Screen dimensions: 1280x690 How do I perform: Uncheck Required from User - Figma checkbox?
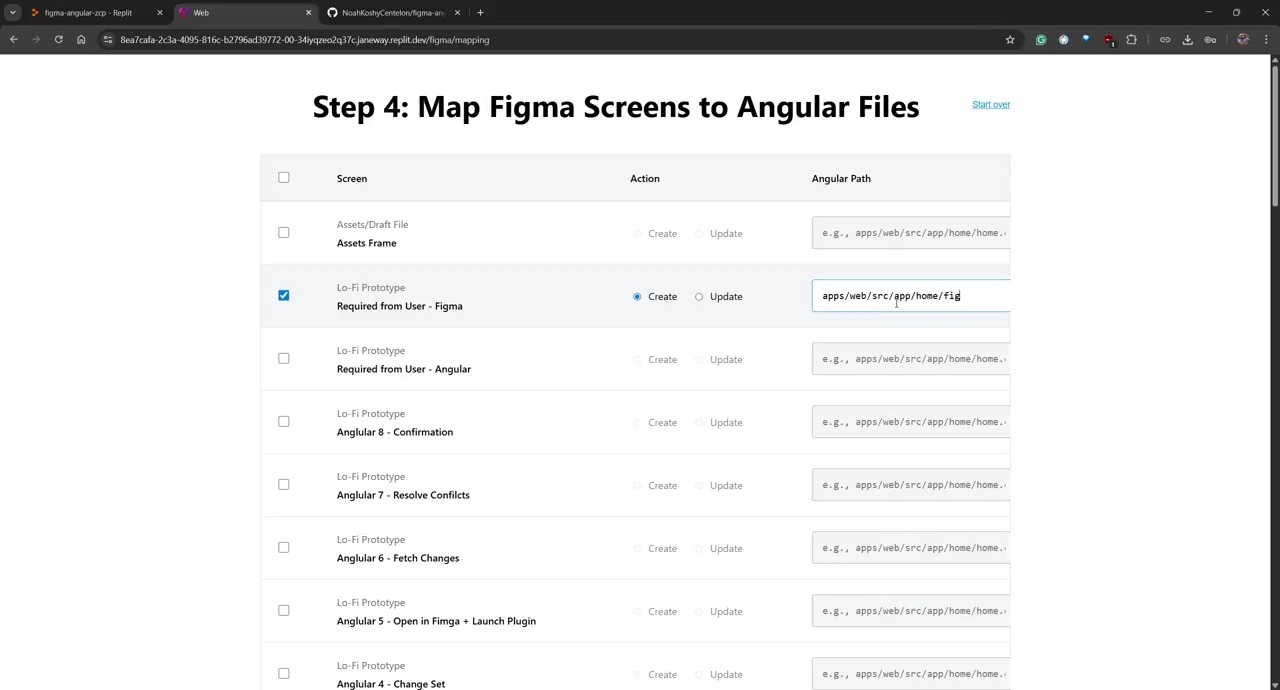click(284, 296)
